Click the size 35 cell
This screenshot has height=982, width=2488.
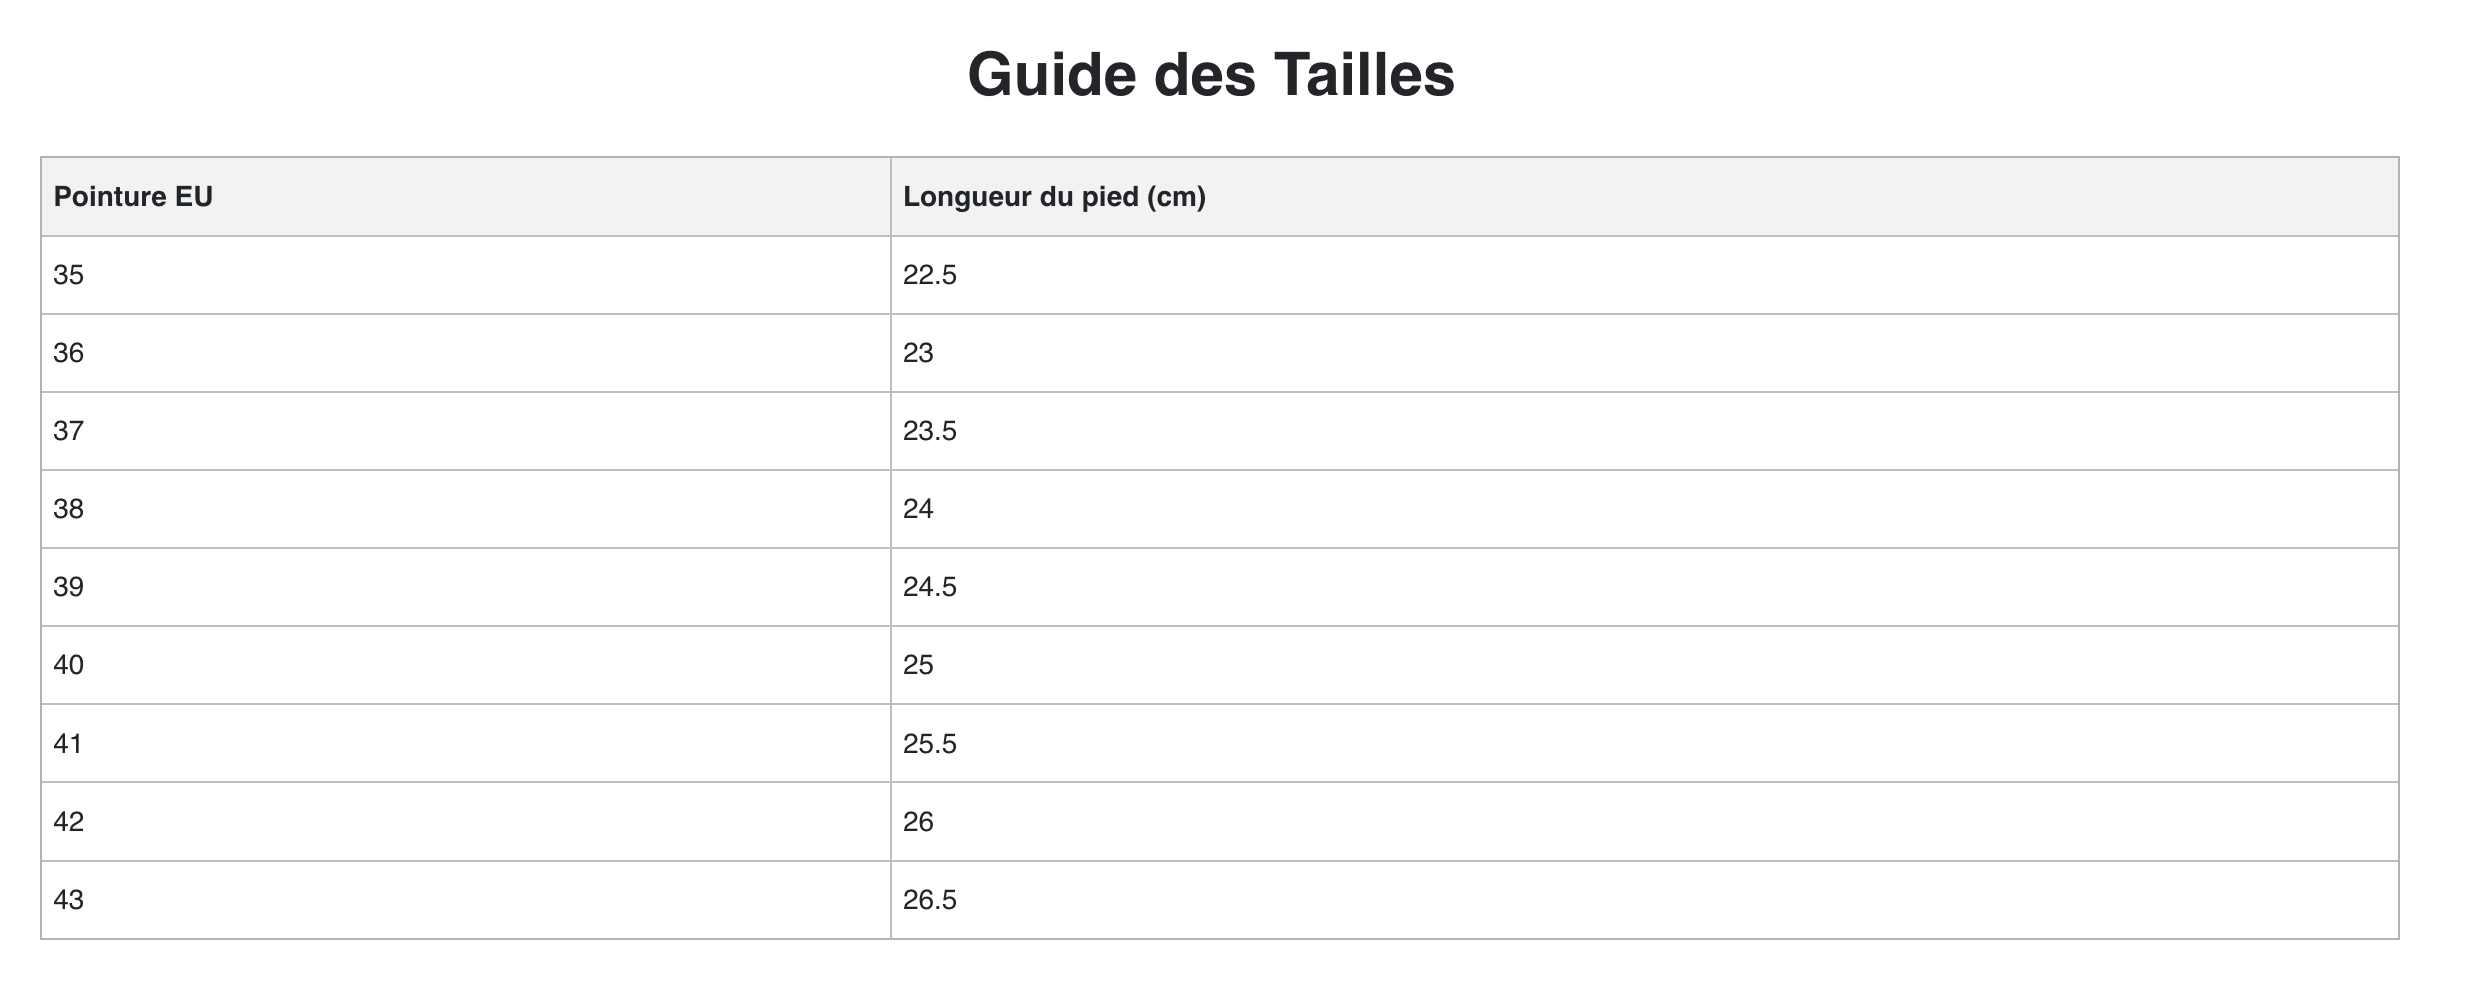coord(466,275)
